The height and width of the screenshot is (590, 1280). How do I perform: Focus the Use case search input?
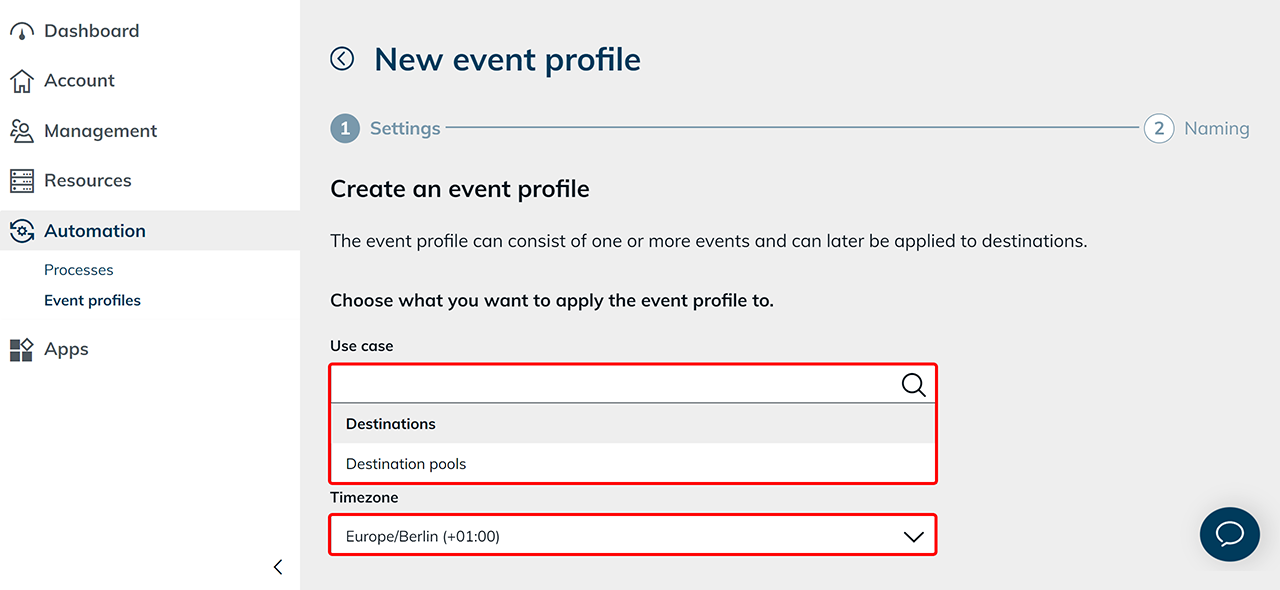[x=610, y=385]
